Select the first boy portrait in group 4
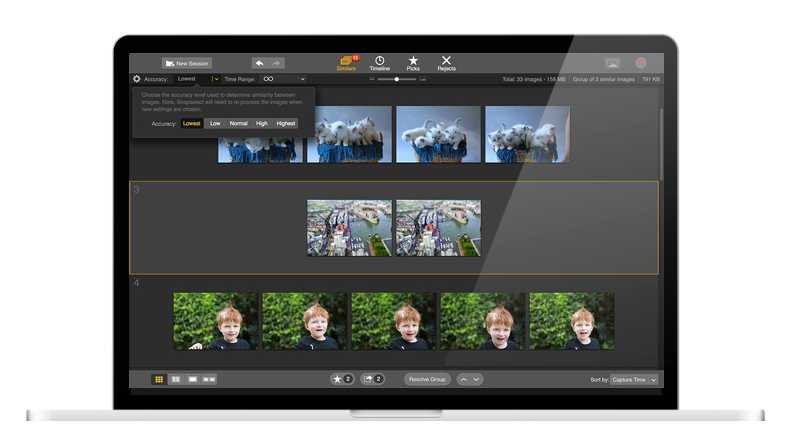 pyautogui.click(x=216, y=321)
